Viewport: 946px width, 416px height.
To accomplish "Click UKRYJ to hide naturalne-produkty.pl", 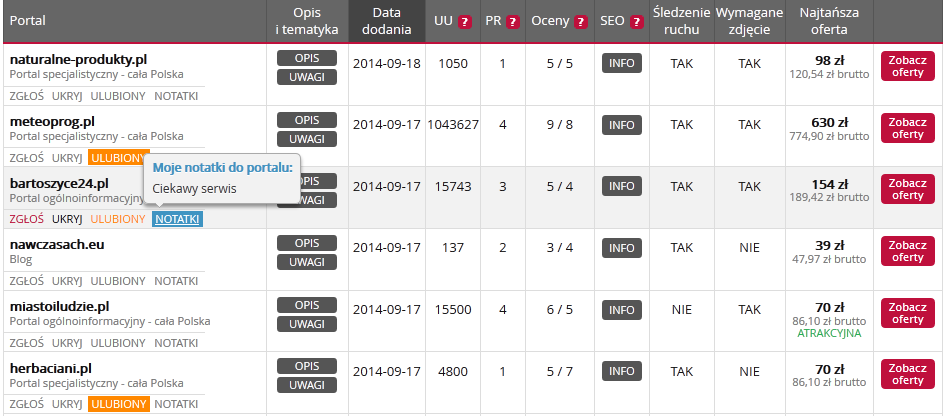I will click(67, 96).
